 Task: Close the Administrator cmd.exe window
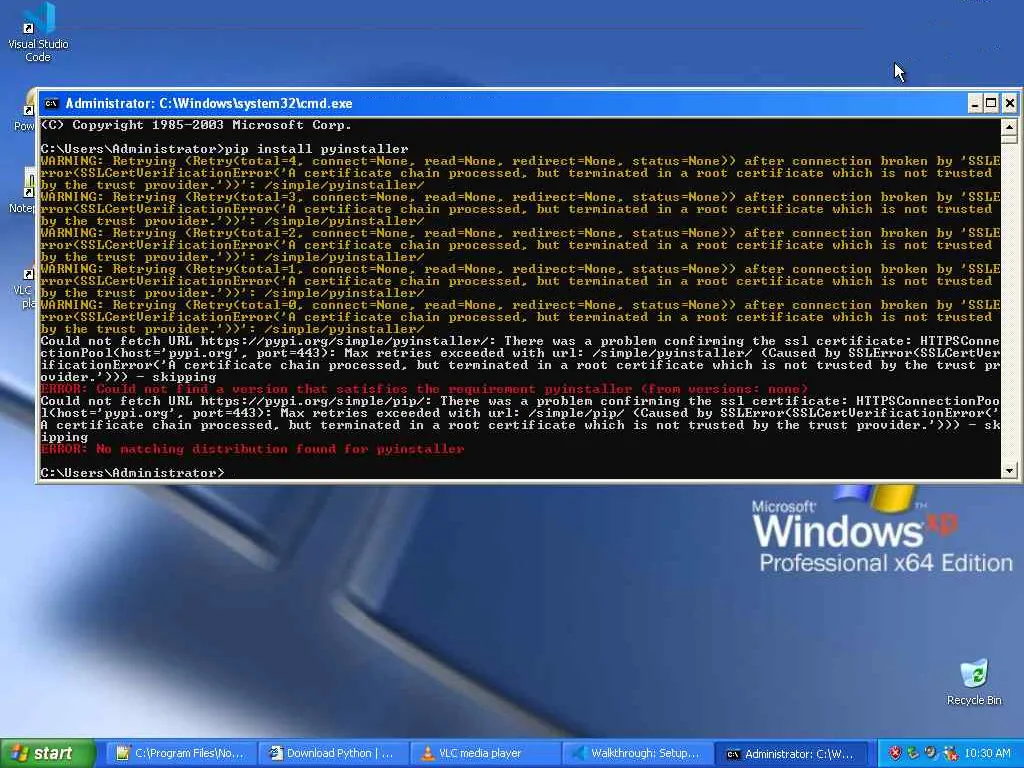pos(1009,103)
